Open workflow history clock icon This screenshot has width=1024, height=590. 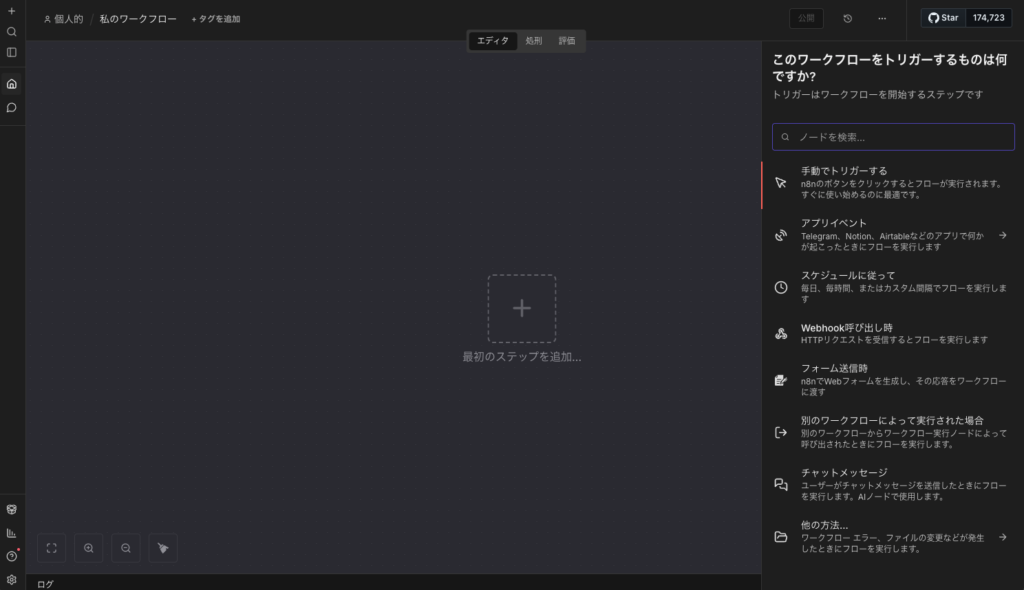click(848, 18)
